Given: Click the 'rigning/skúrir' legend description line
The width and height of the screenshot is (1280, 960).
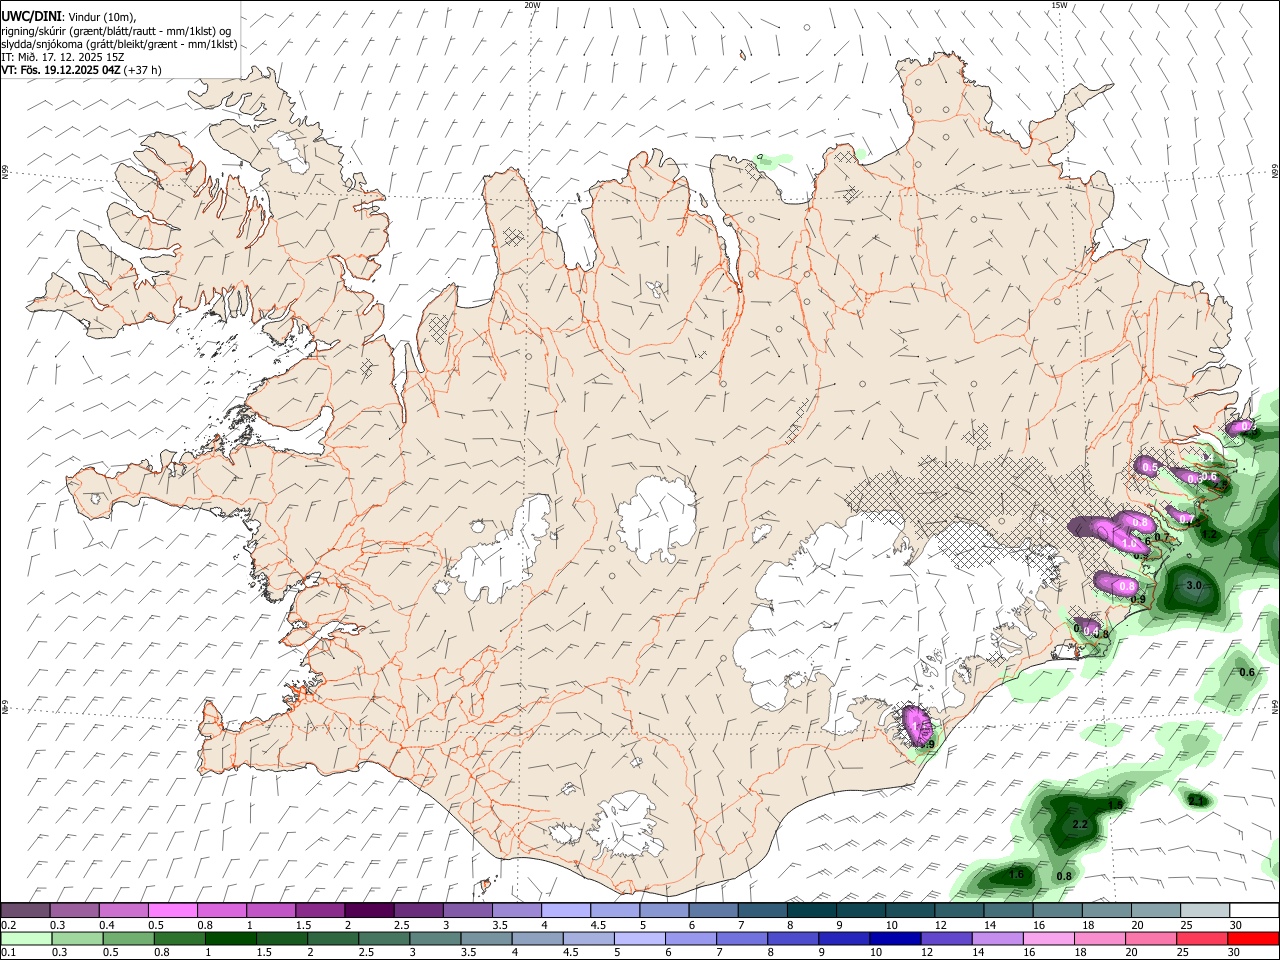Looking at the screenshot, I should click(117, 30).
